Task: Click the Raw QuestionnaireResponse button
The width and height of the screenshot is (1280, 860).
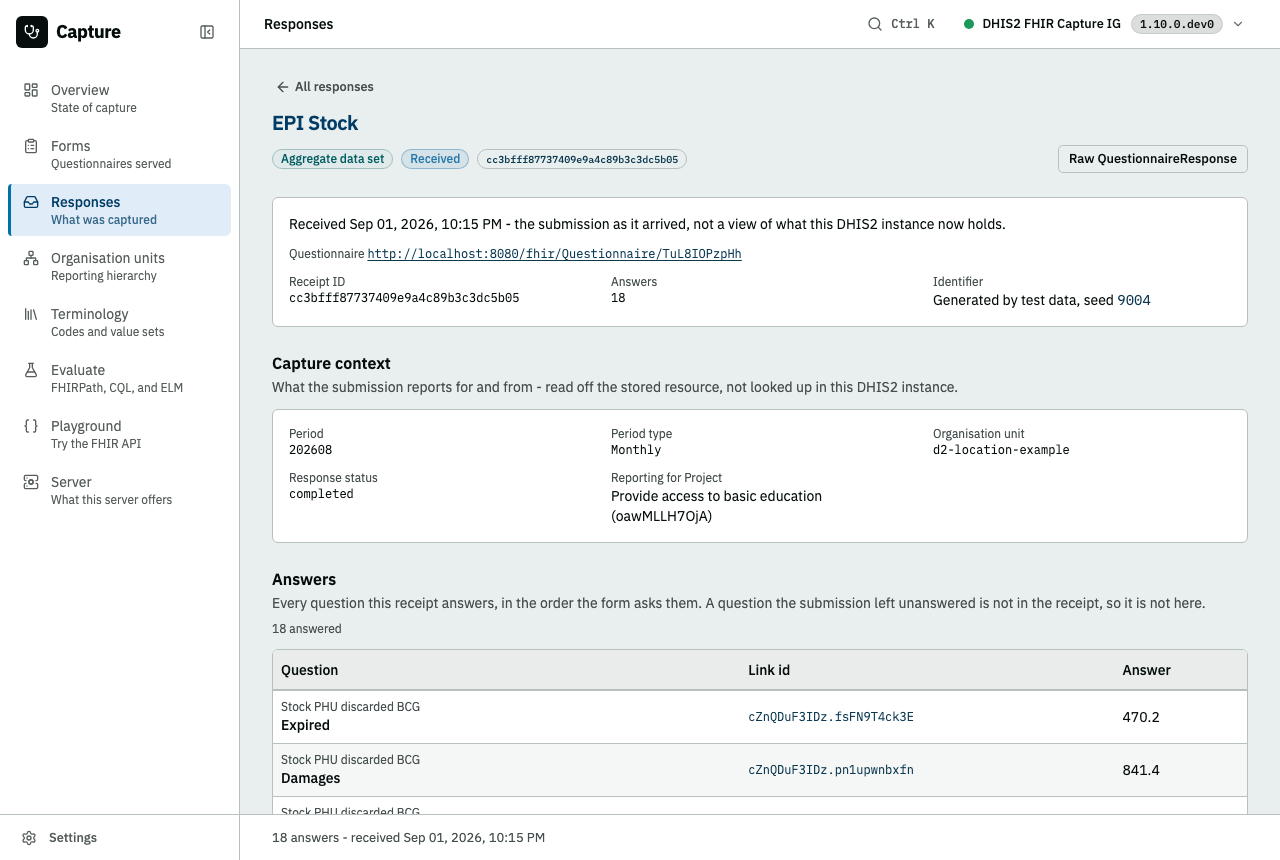Action: coord(1152,159)
